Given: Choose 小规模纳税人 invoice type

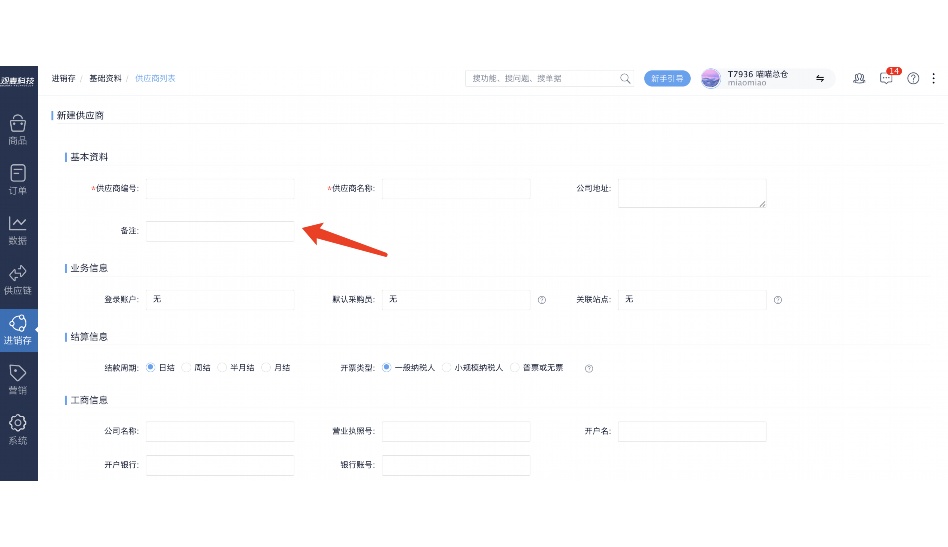Looking at the screenshot, I should click(x=447, y=368).
